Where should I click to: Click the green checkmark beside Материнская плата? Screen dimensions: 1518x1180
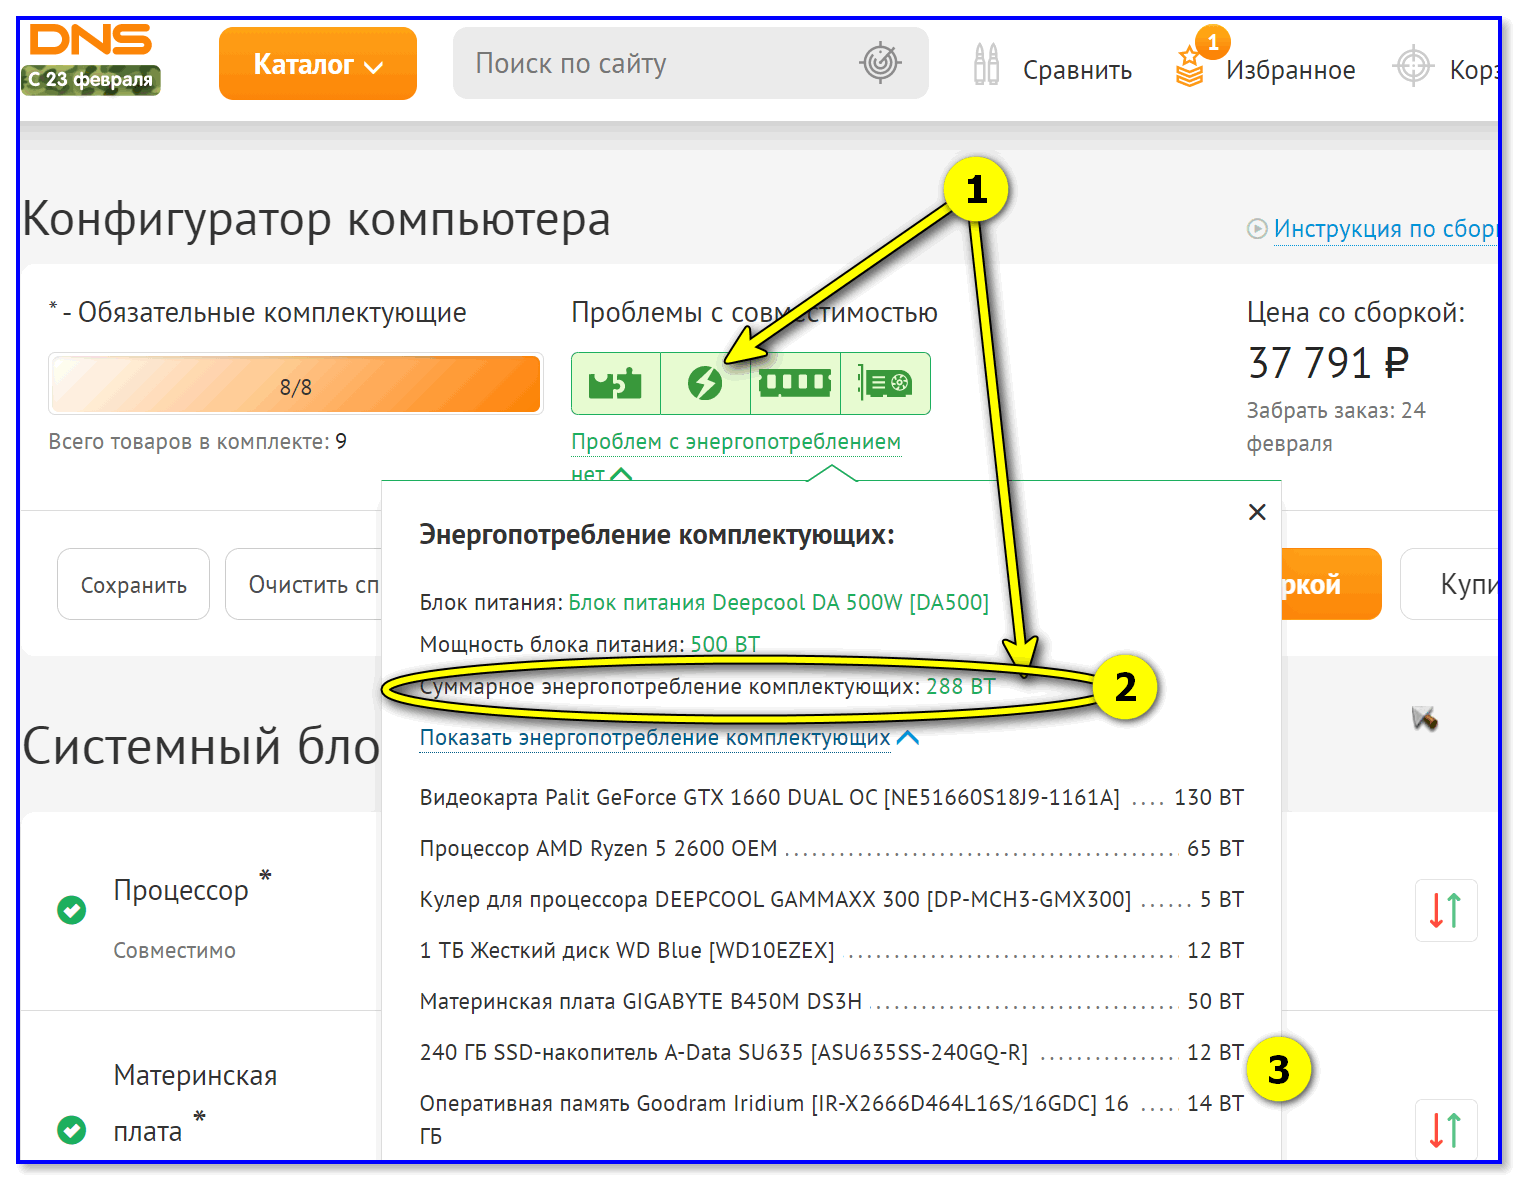71,1130
